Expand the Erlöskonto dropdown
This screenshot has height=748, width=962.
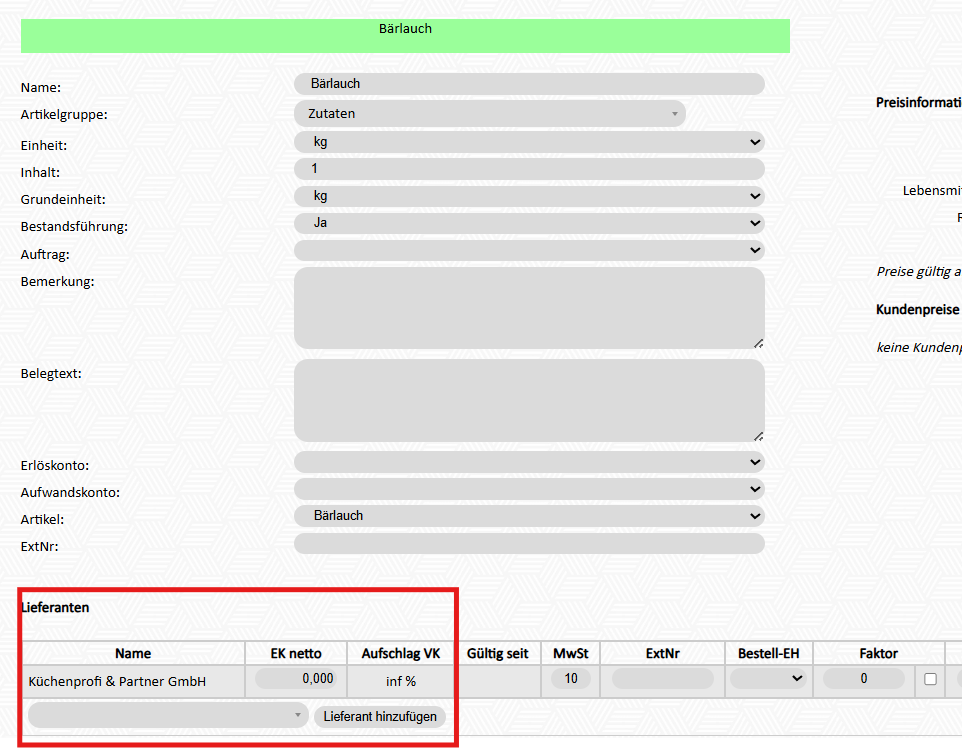point(529,462)
